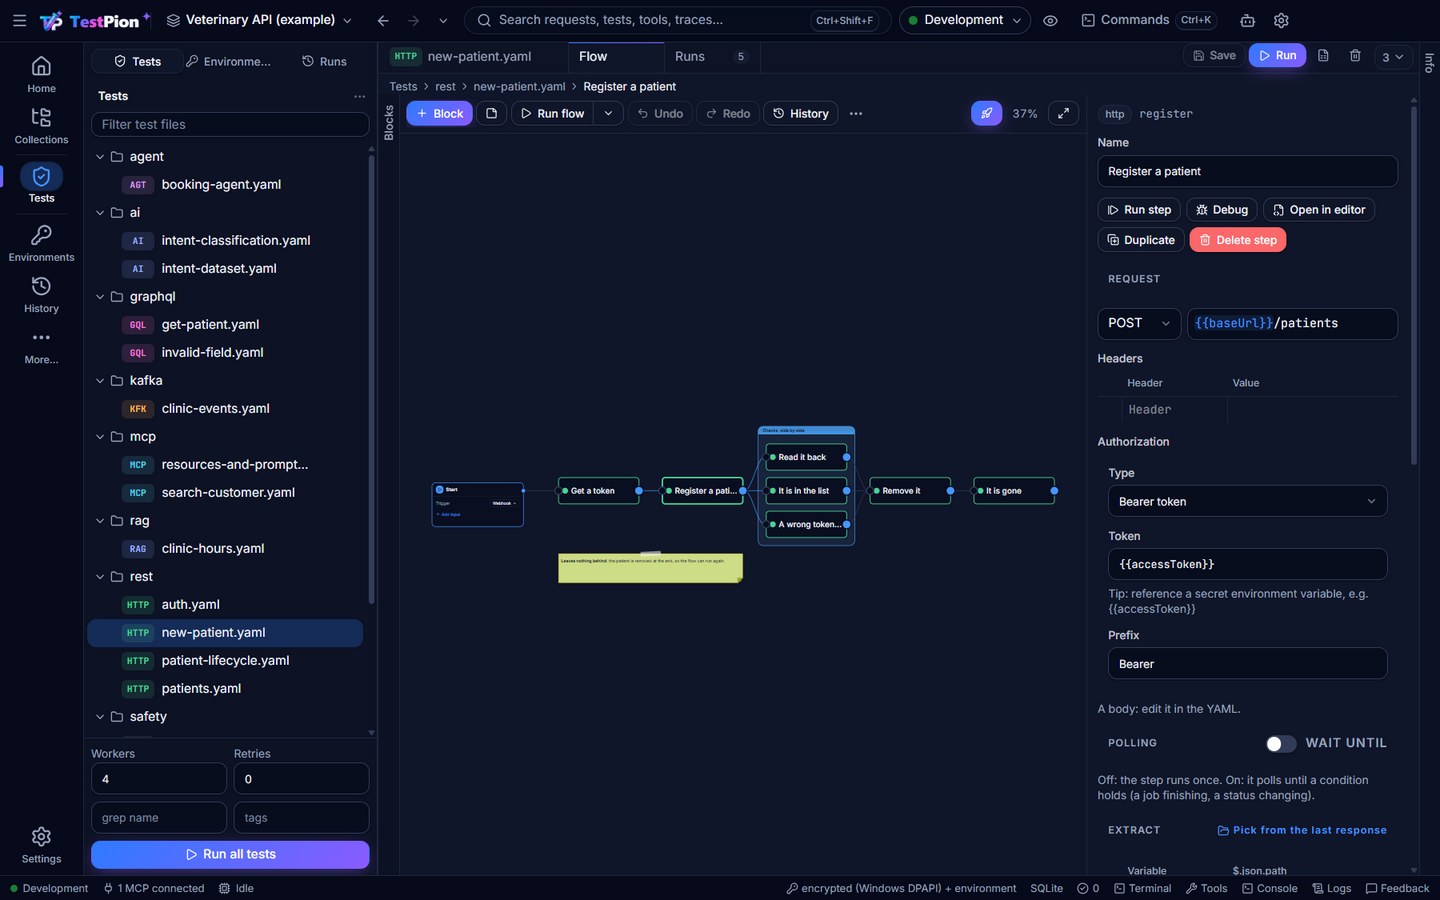Open patient-lifecycle.yaml in the test tree
The width and height of the screenshot is (1440, 900).
coord(225,660)
